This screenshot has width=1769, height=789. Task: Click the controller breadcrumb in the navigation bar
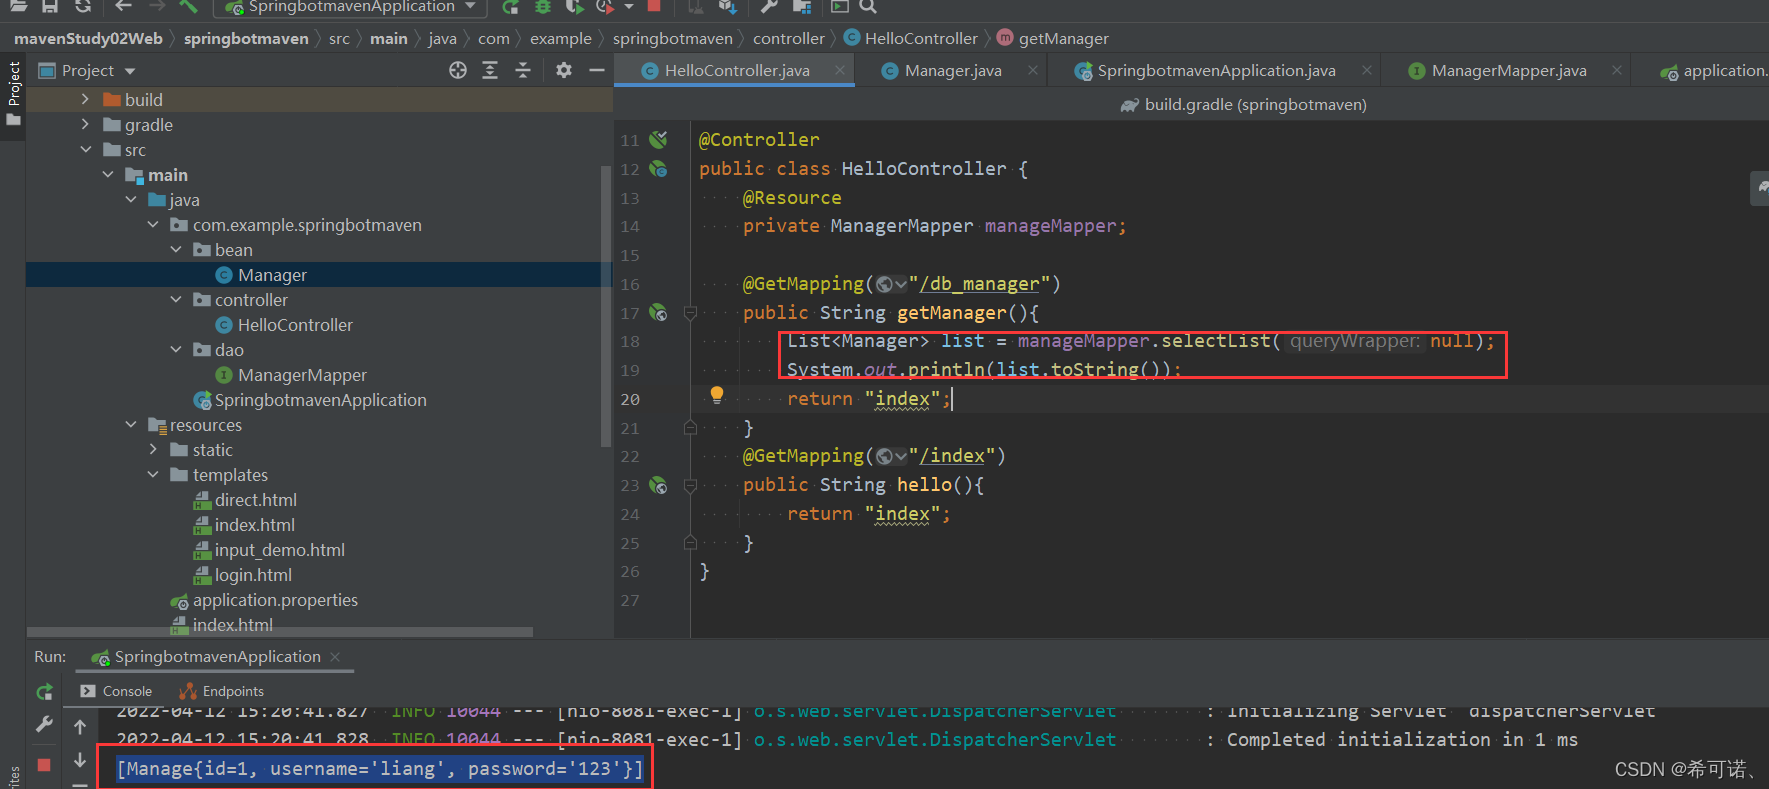pos(789,39)
